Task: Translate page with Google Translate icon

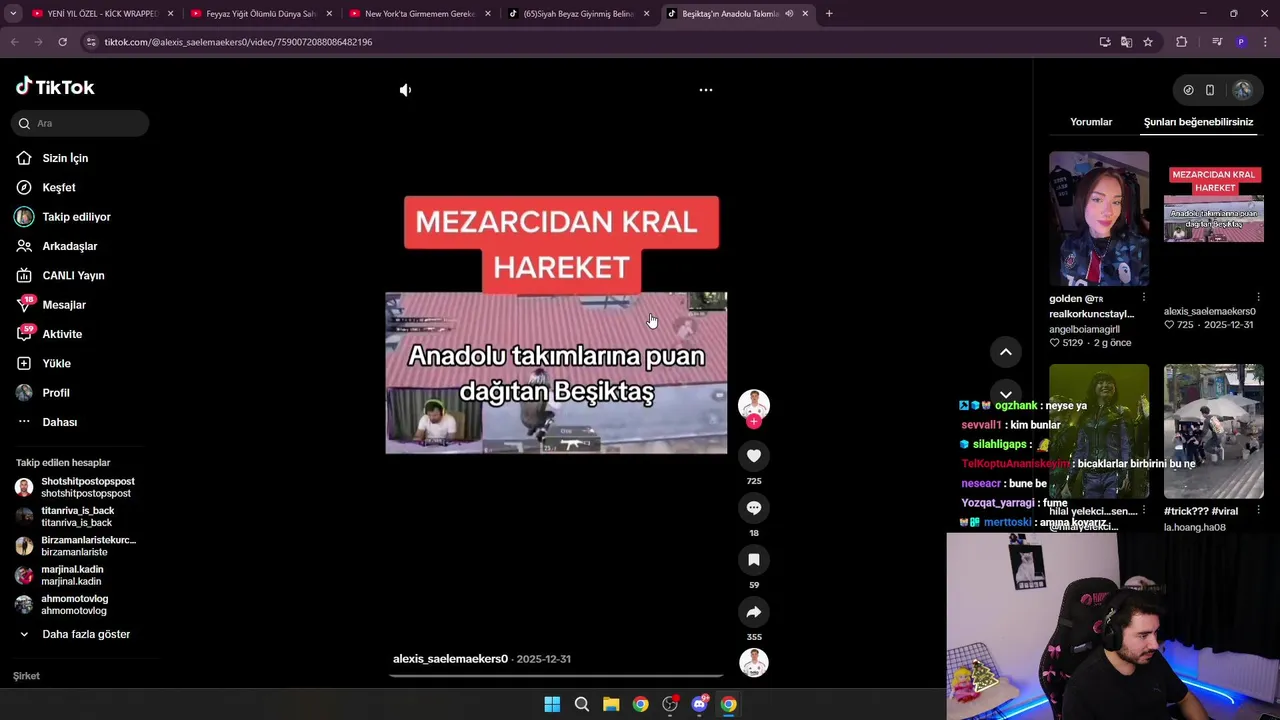Action: 1126,42
